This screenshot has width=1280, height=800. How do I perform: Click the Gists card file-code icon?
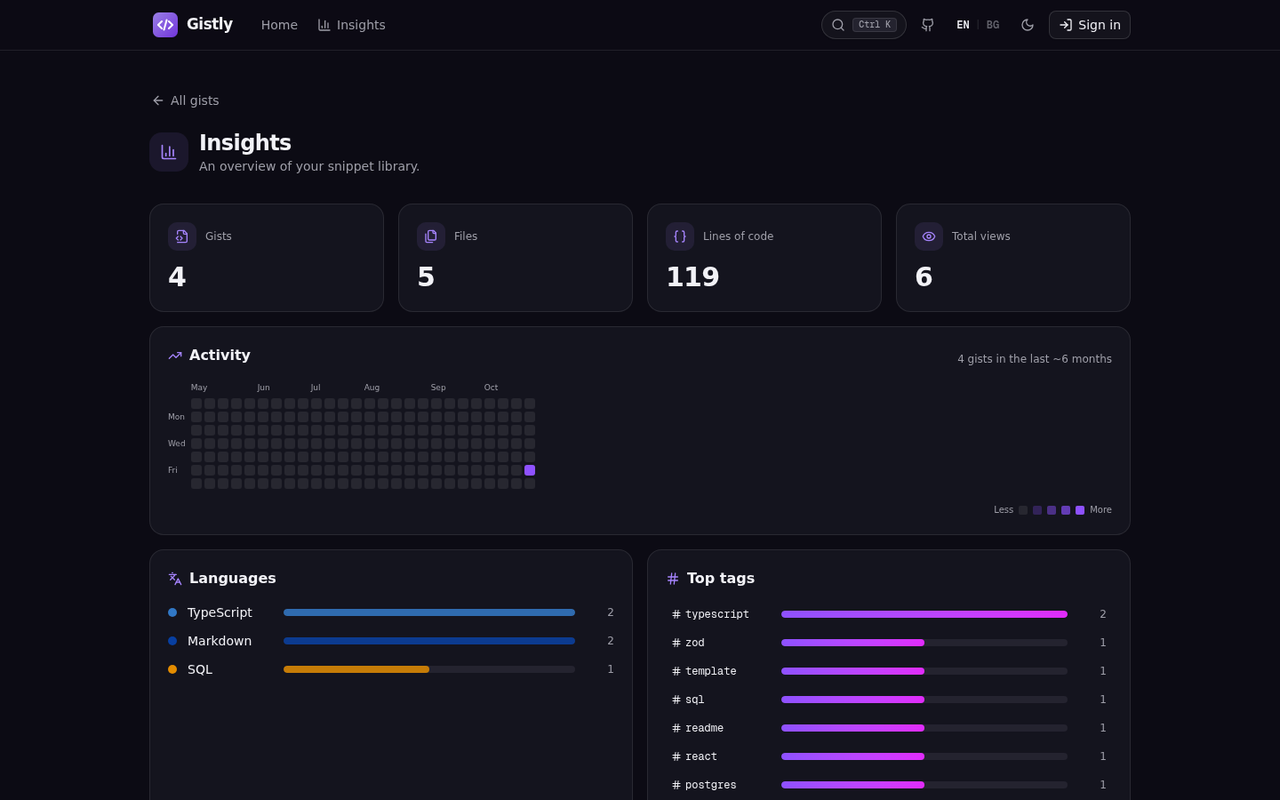point(182,236)
